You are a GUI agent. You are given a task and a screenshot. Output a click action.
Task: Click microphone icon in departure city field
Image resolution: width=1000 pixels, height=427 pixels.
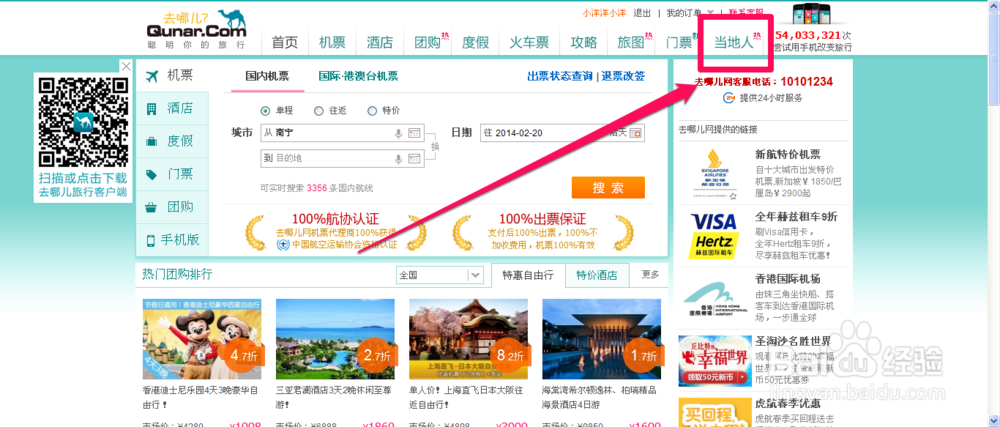398,133
